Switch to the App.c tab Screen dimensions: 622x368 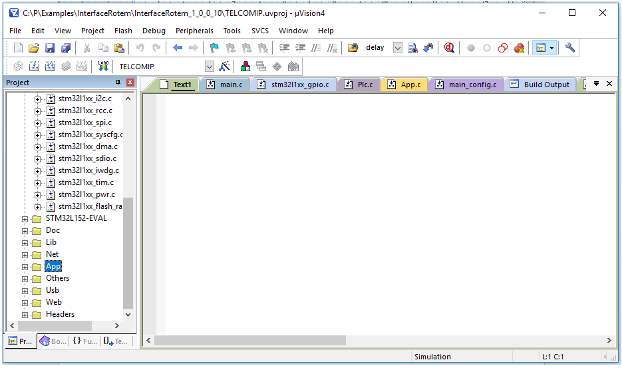404,84
